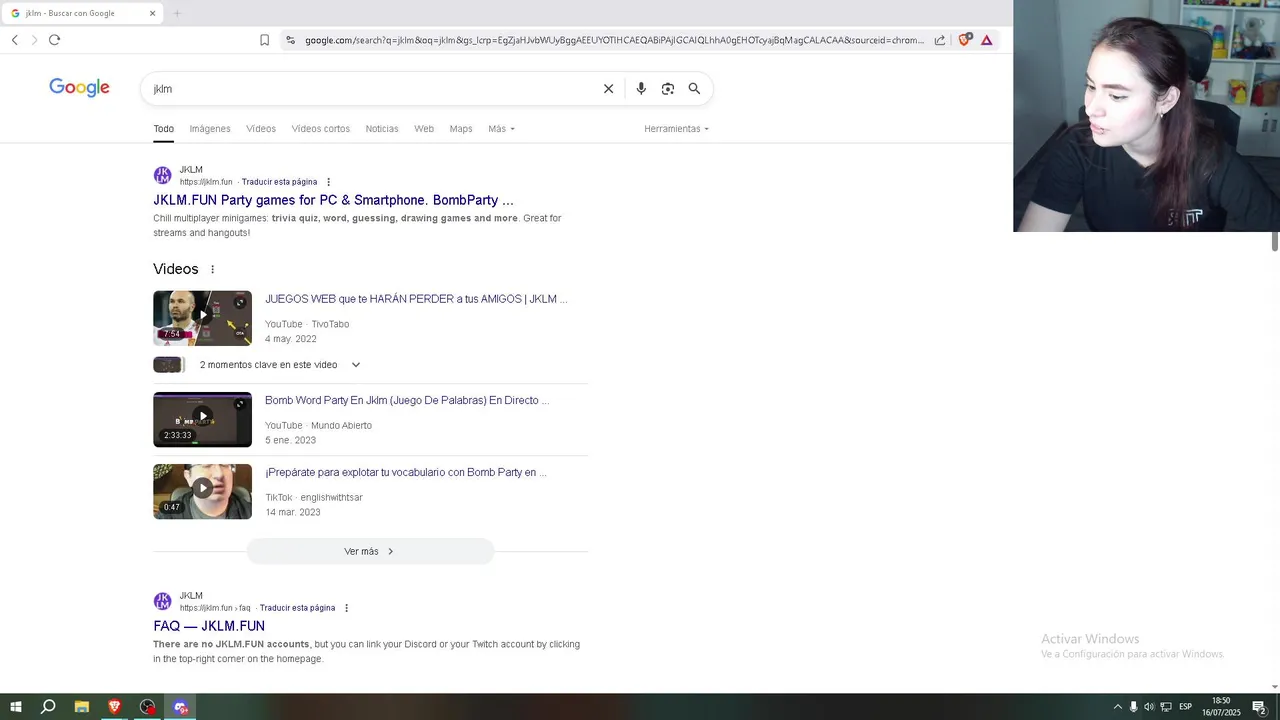Open File Explorer from the taskbar
This screenshot has height=720, width=1280.
pyautogui.click(x=82, y=707)
